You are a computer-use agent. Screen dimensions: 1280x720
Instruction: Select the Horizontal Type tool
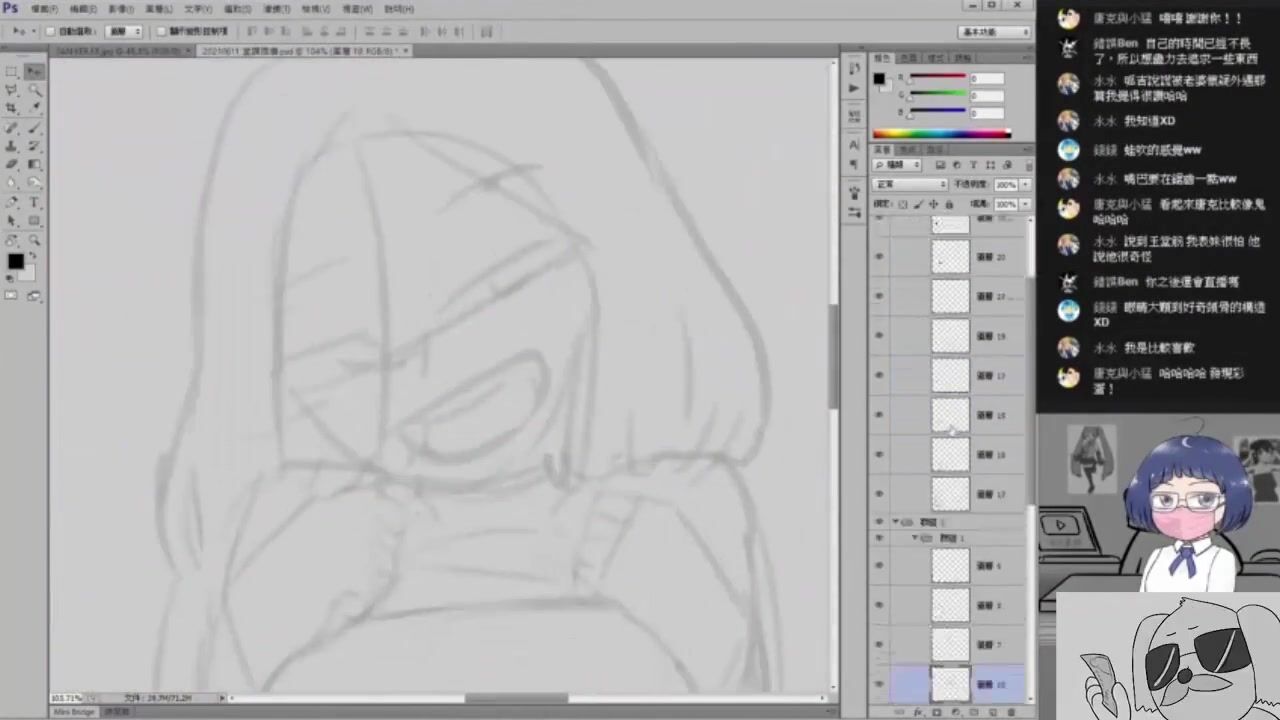34,202
